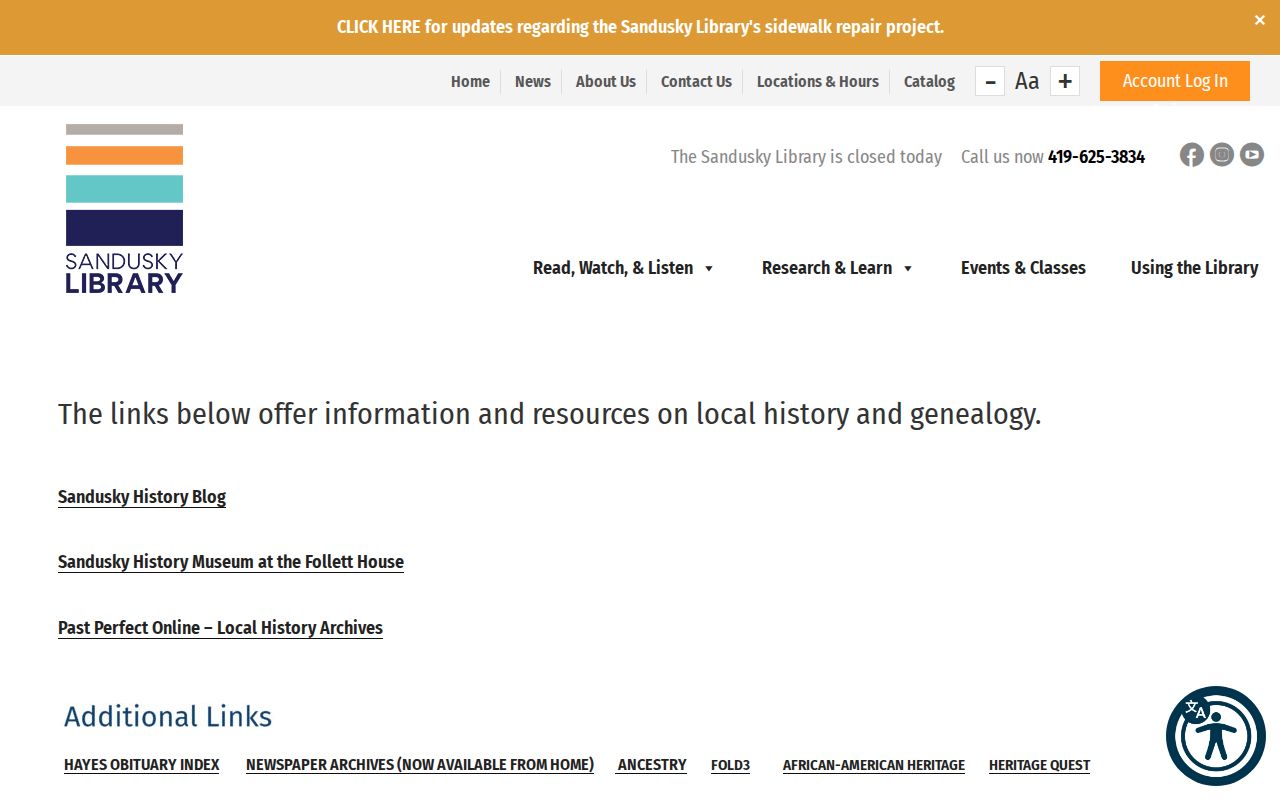View Locations & Hours
1280x800 pixels.
coord(818,82)
